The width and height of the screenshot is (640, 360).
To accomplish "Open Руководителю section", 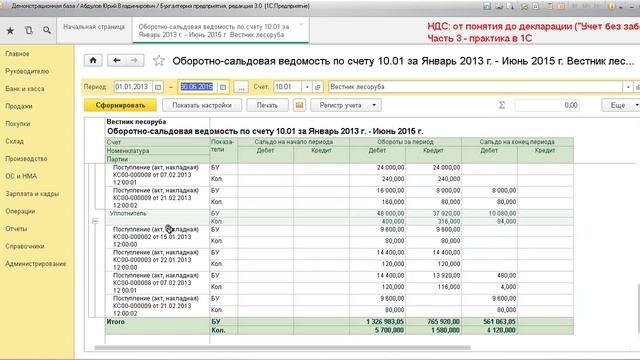I will pyautogui.click(x=27, y=71).
